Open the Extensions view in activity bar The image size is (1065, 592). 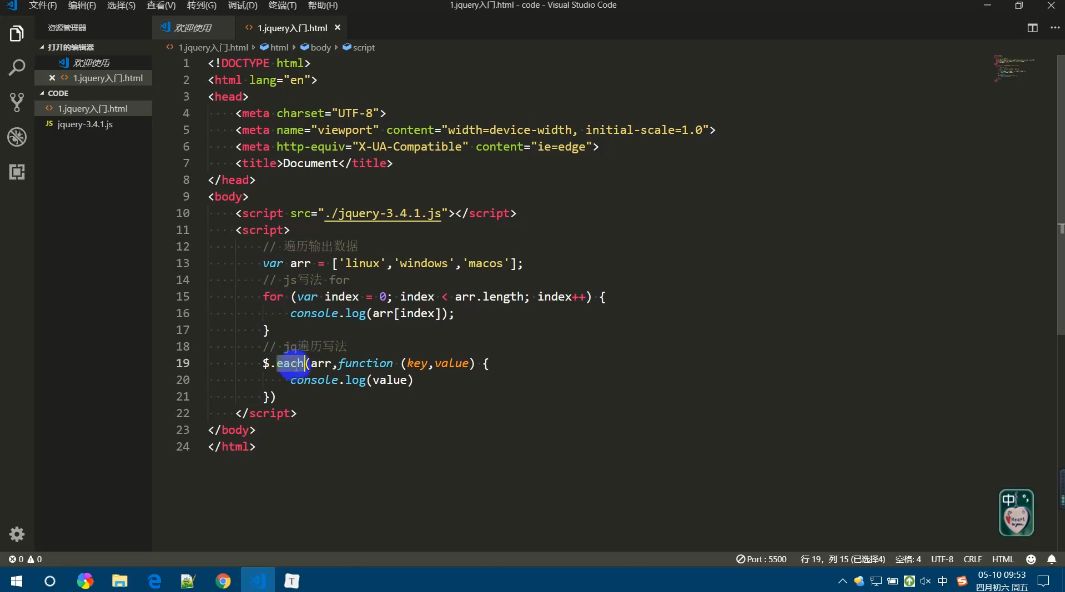pos(16,172)
